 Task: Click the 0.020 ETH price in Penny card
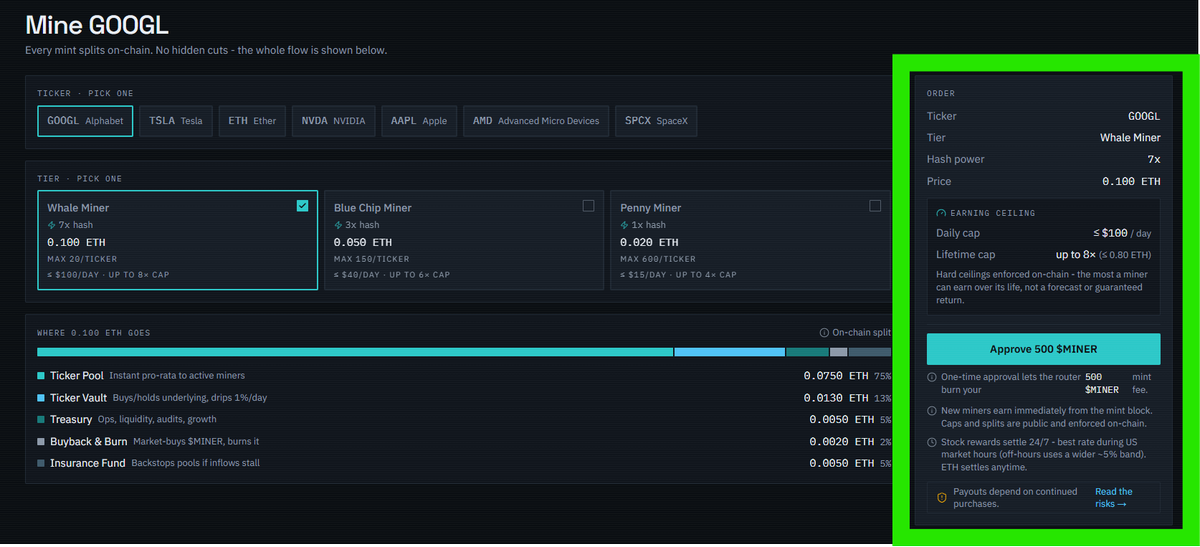[x=649, y=243]
